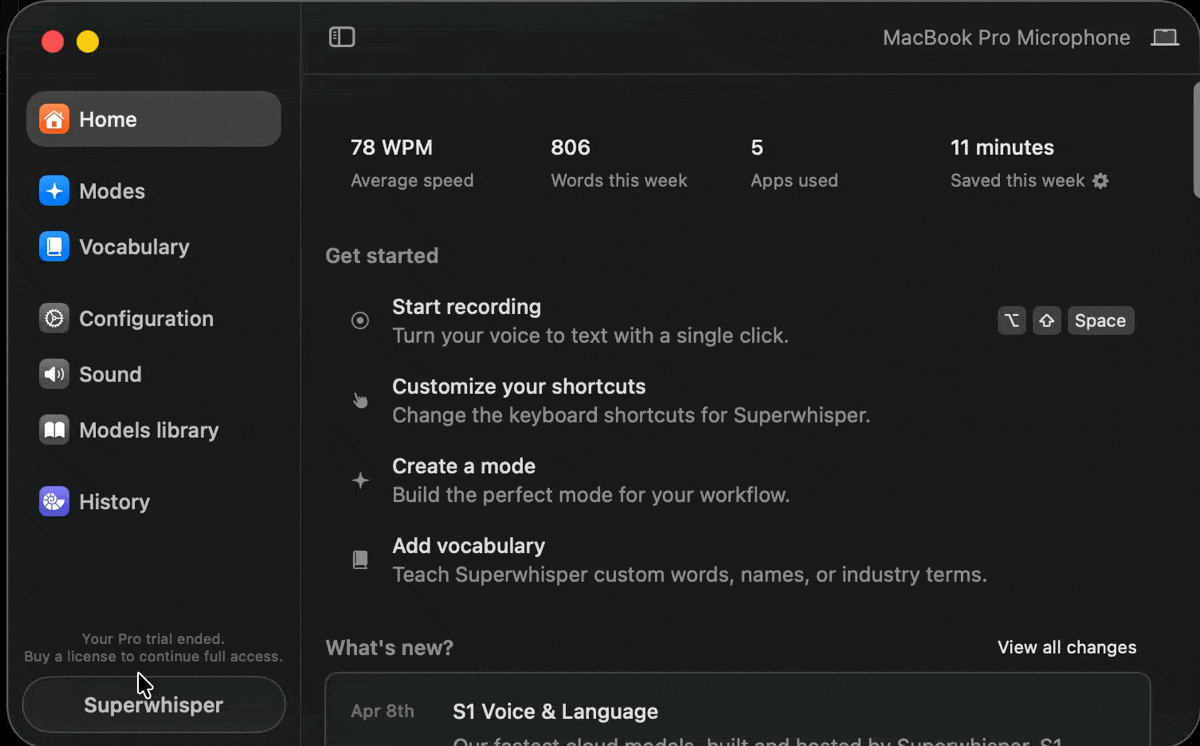
Task: Click 'Teach Superwhisper custom words' description
Action: pos(689,575)
